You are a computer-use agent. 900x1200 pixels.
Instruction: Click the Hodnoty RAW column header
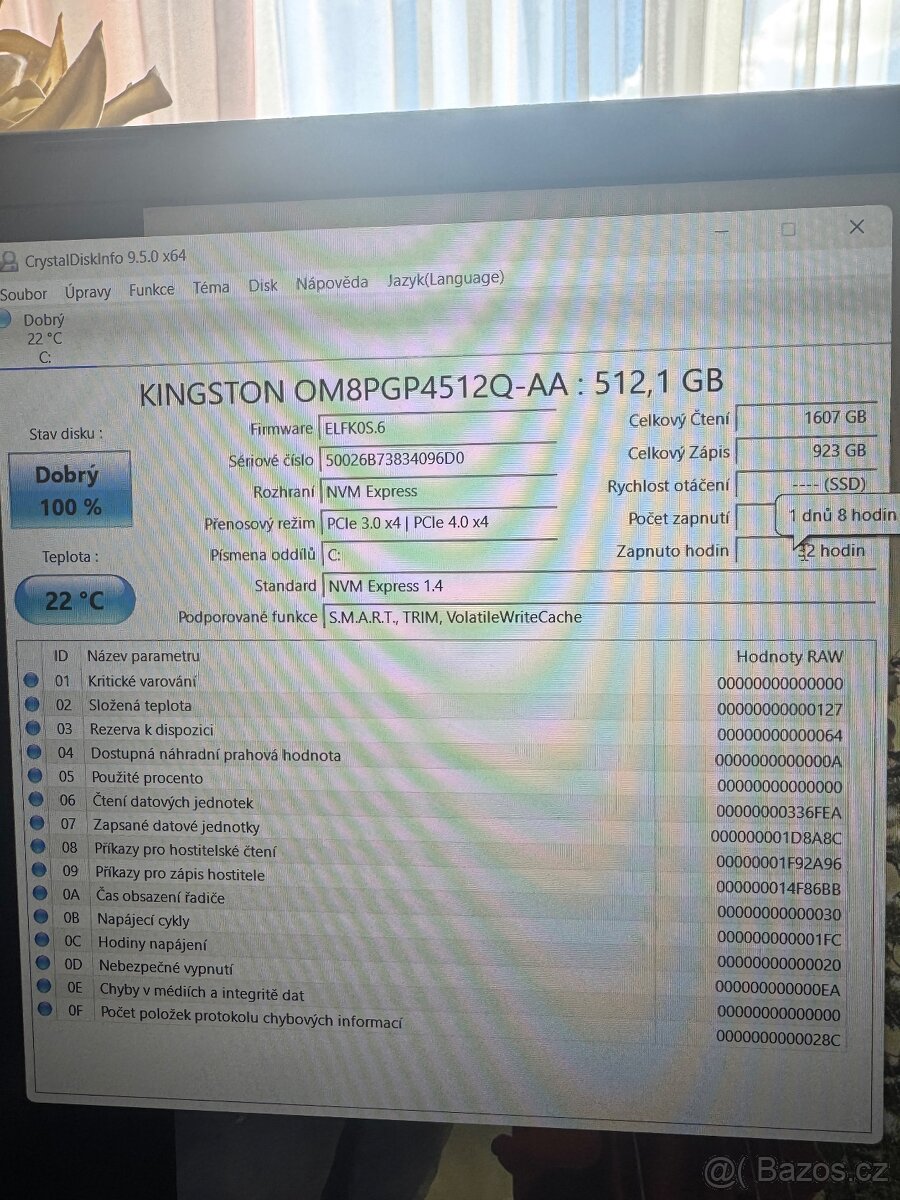click(790, 657)
